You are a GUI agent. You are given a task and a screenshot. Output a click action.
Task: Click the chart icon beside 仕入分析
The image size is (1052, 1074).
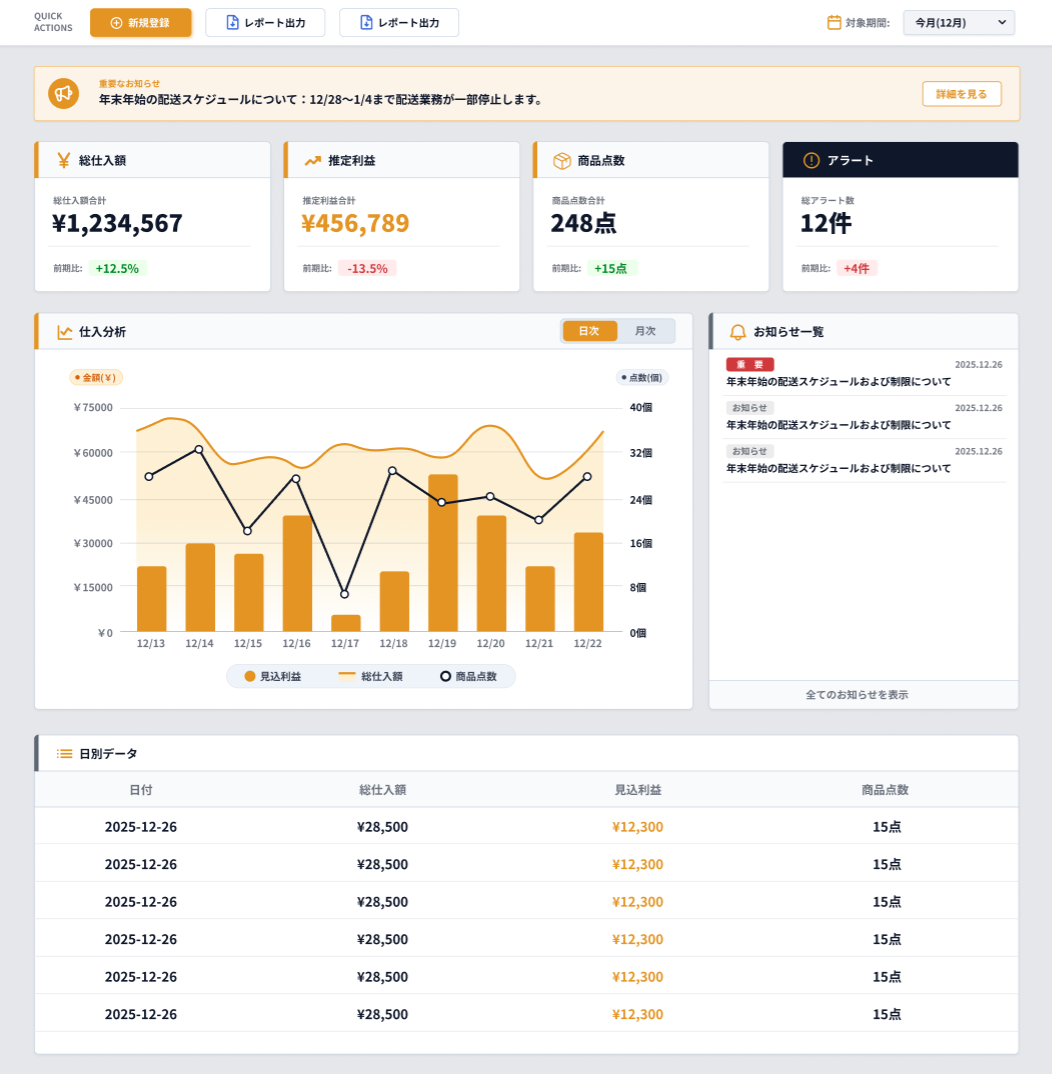(65, 332)
